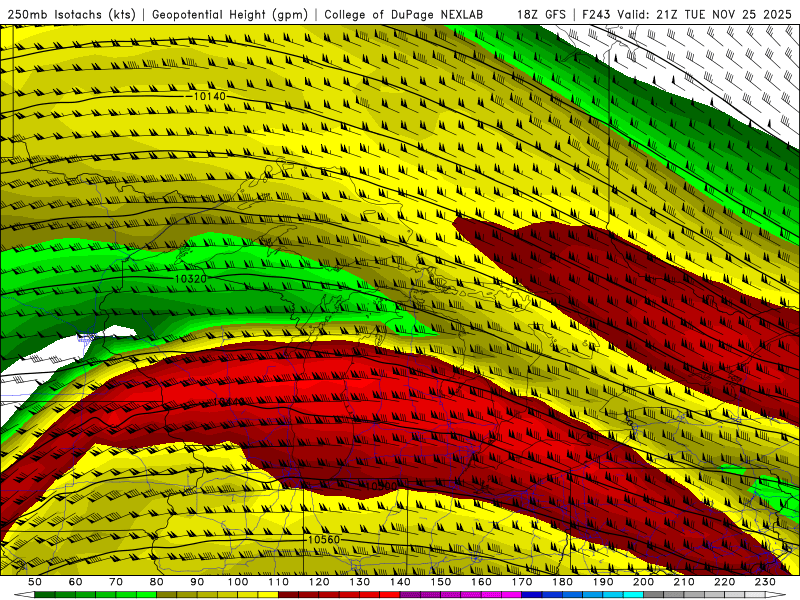
Task: Click the 70 value on the color scale
Action: tap(116, 582)
